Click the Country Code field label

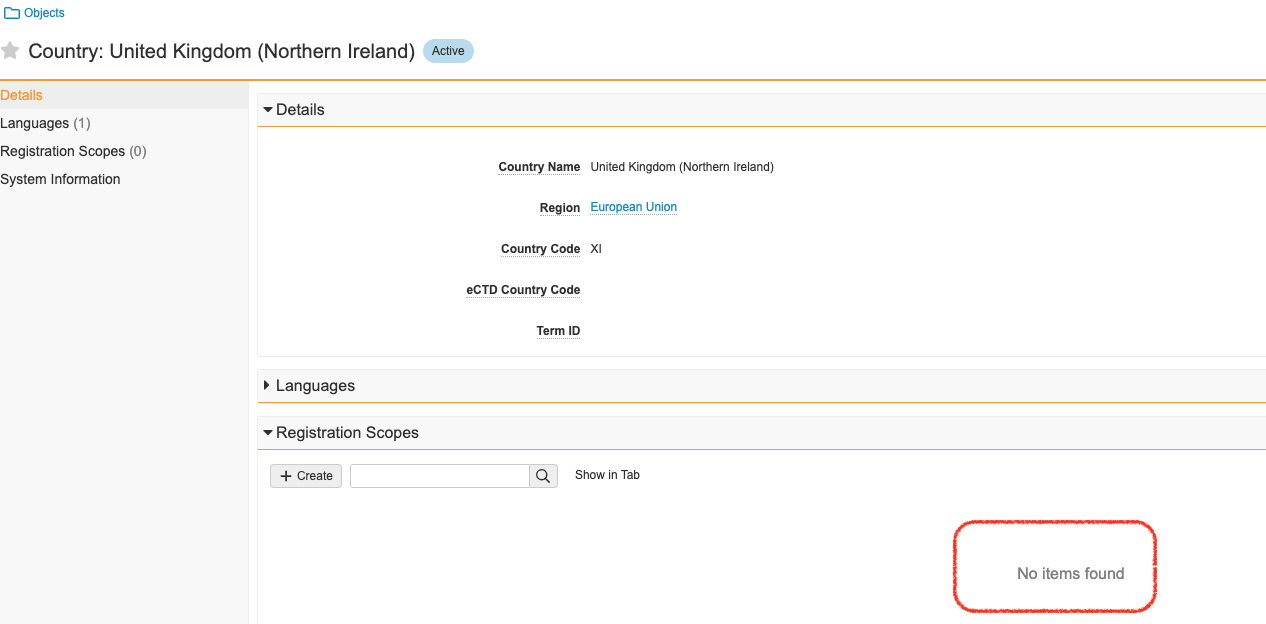(540, 249)
